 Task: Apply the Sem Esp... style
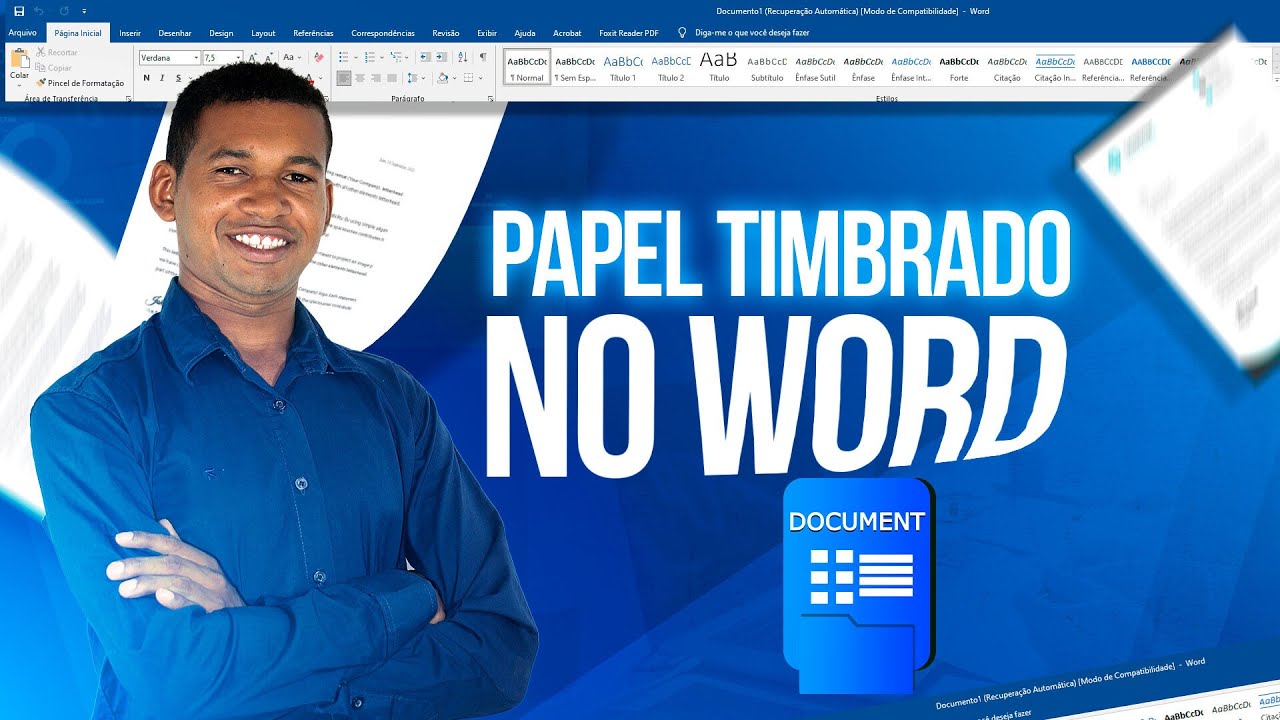(574, 67)
